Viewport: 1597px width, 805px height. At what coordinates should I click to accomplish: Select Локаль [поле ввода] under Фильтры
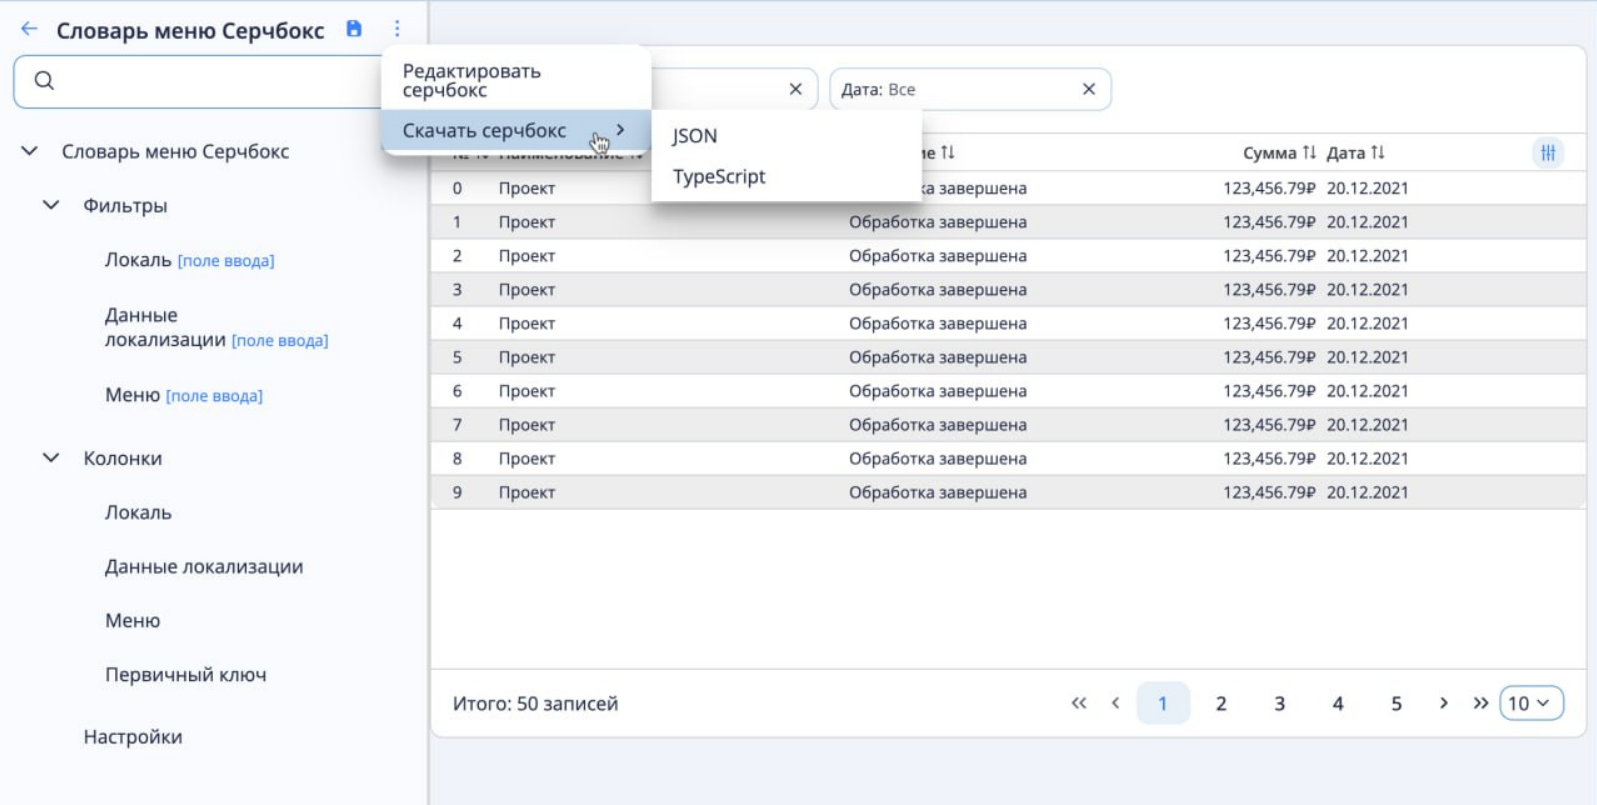point(189,260)
